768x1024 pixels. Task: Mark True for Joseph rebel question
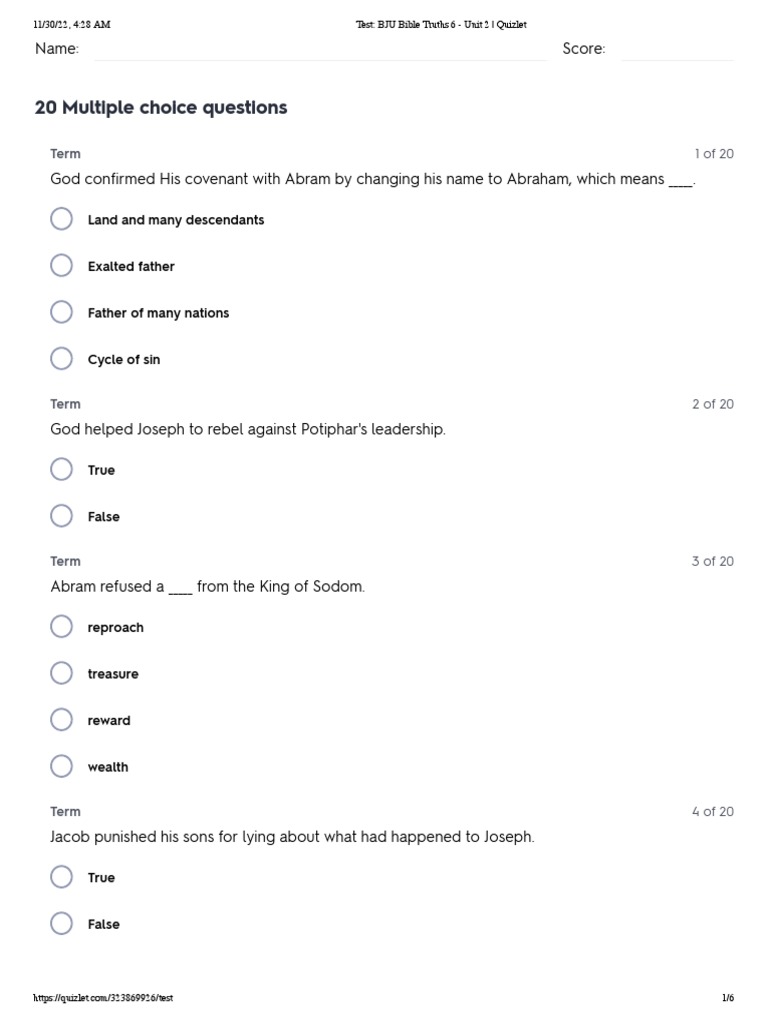(x=61, y=469)
